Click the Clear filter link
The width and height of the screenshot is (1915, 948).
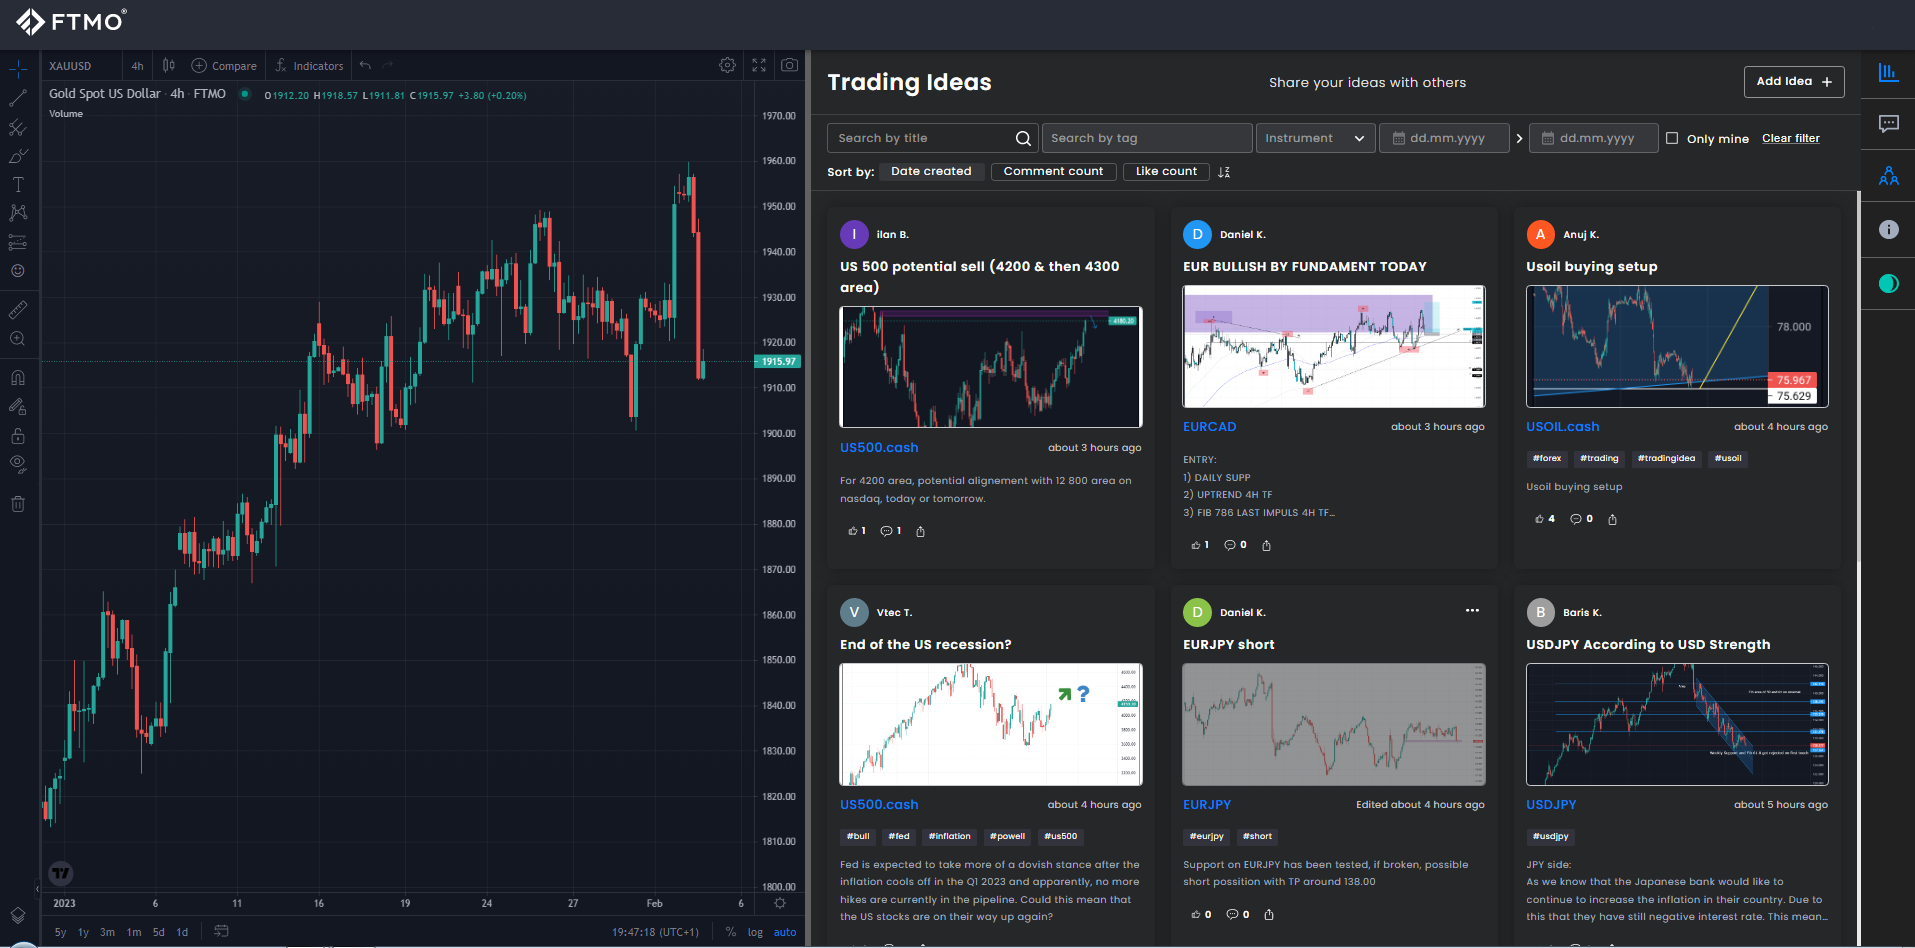[1790, 138]
